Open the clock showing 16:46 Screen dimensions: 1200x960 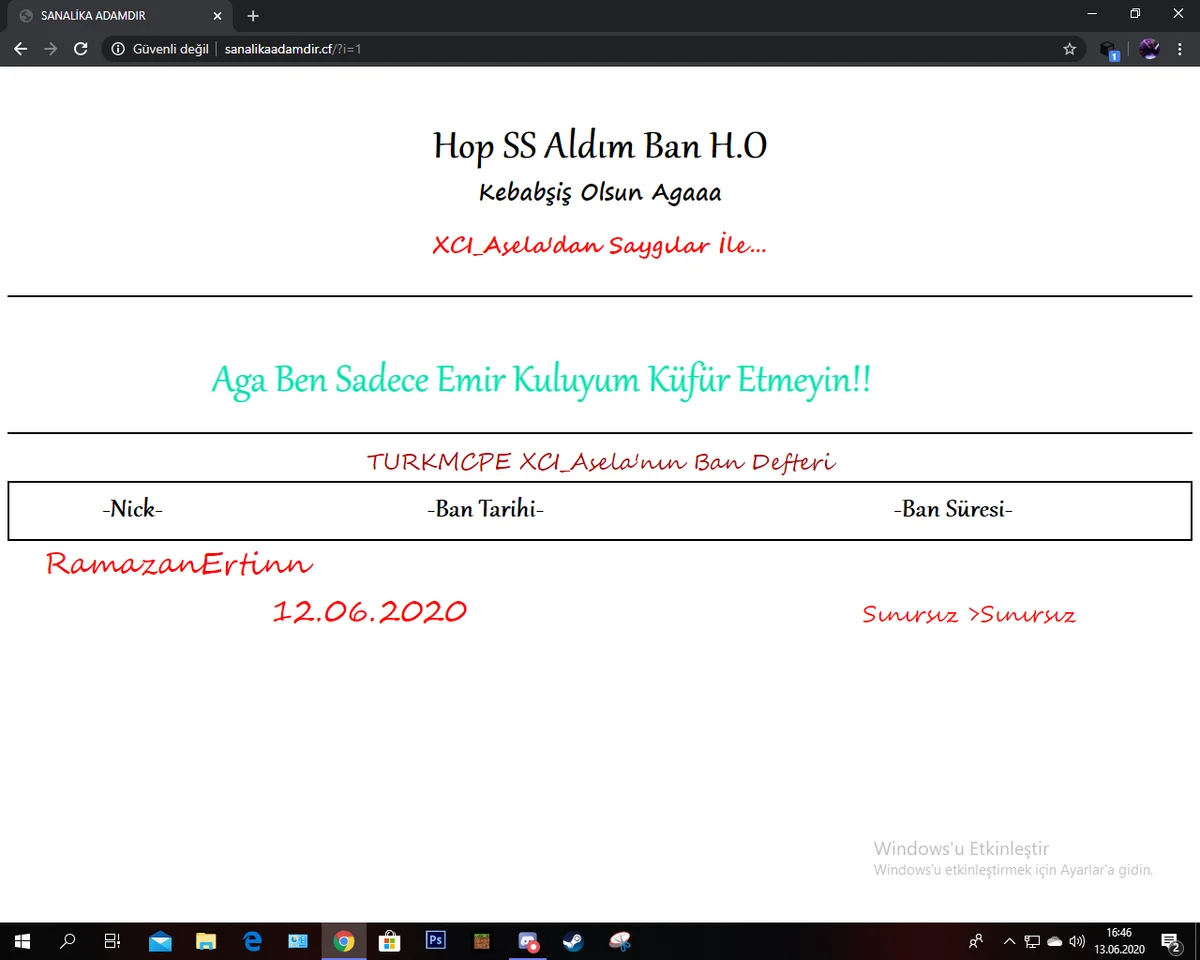click(1118, 941)
